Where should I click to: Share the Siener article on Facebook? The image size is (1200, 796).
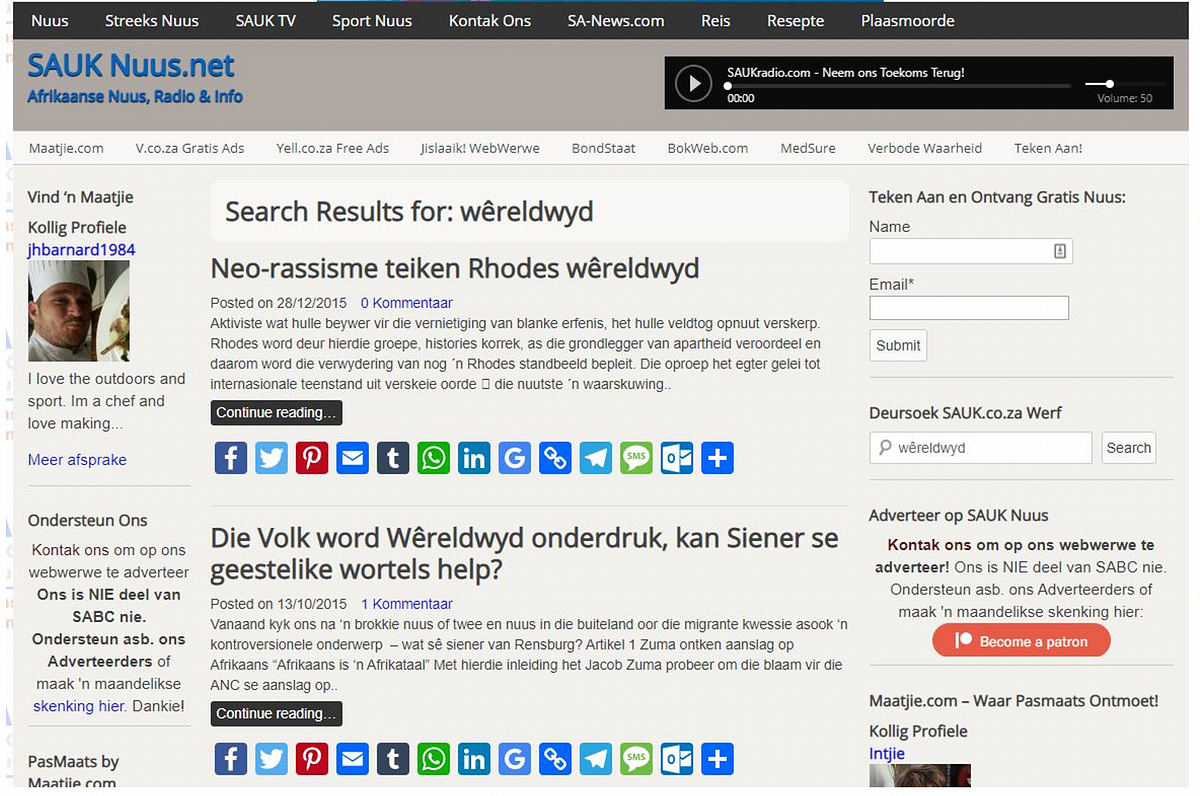pyautogui.click(x=231, y=759)
